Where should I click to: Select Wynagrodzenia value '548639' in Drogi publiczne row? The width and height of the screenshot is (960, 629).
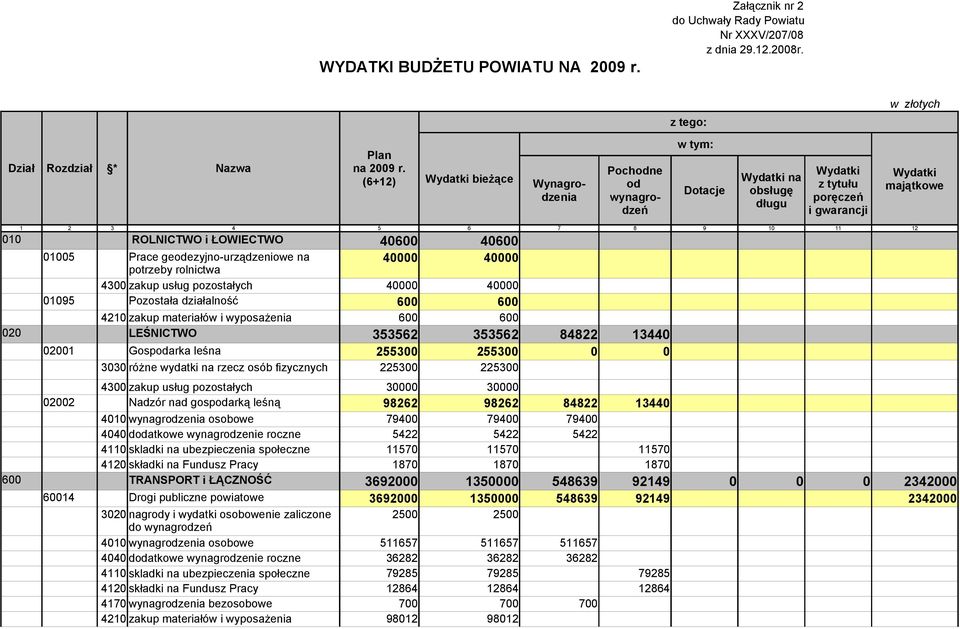pyautogui.click(x=576, y=499)
